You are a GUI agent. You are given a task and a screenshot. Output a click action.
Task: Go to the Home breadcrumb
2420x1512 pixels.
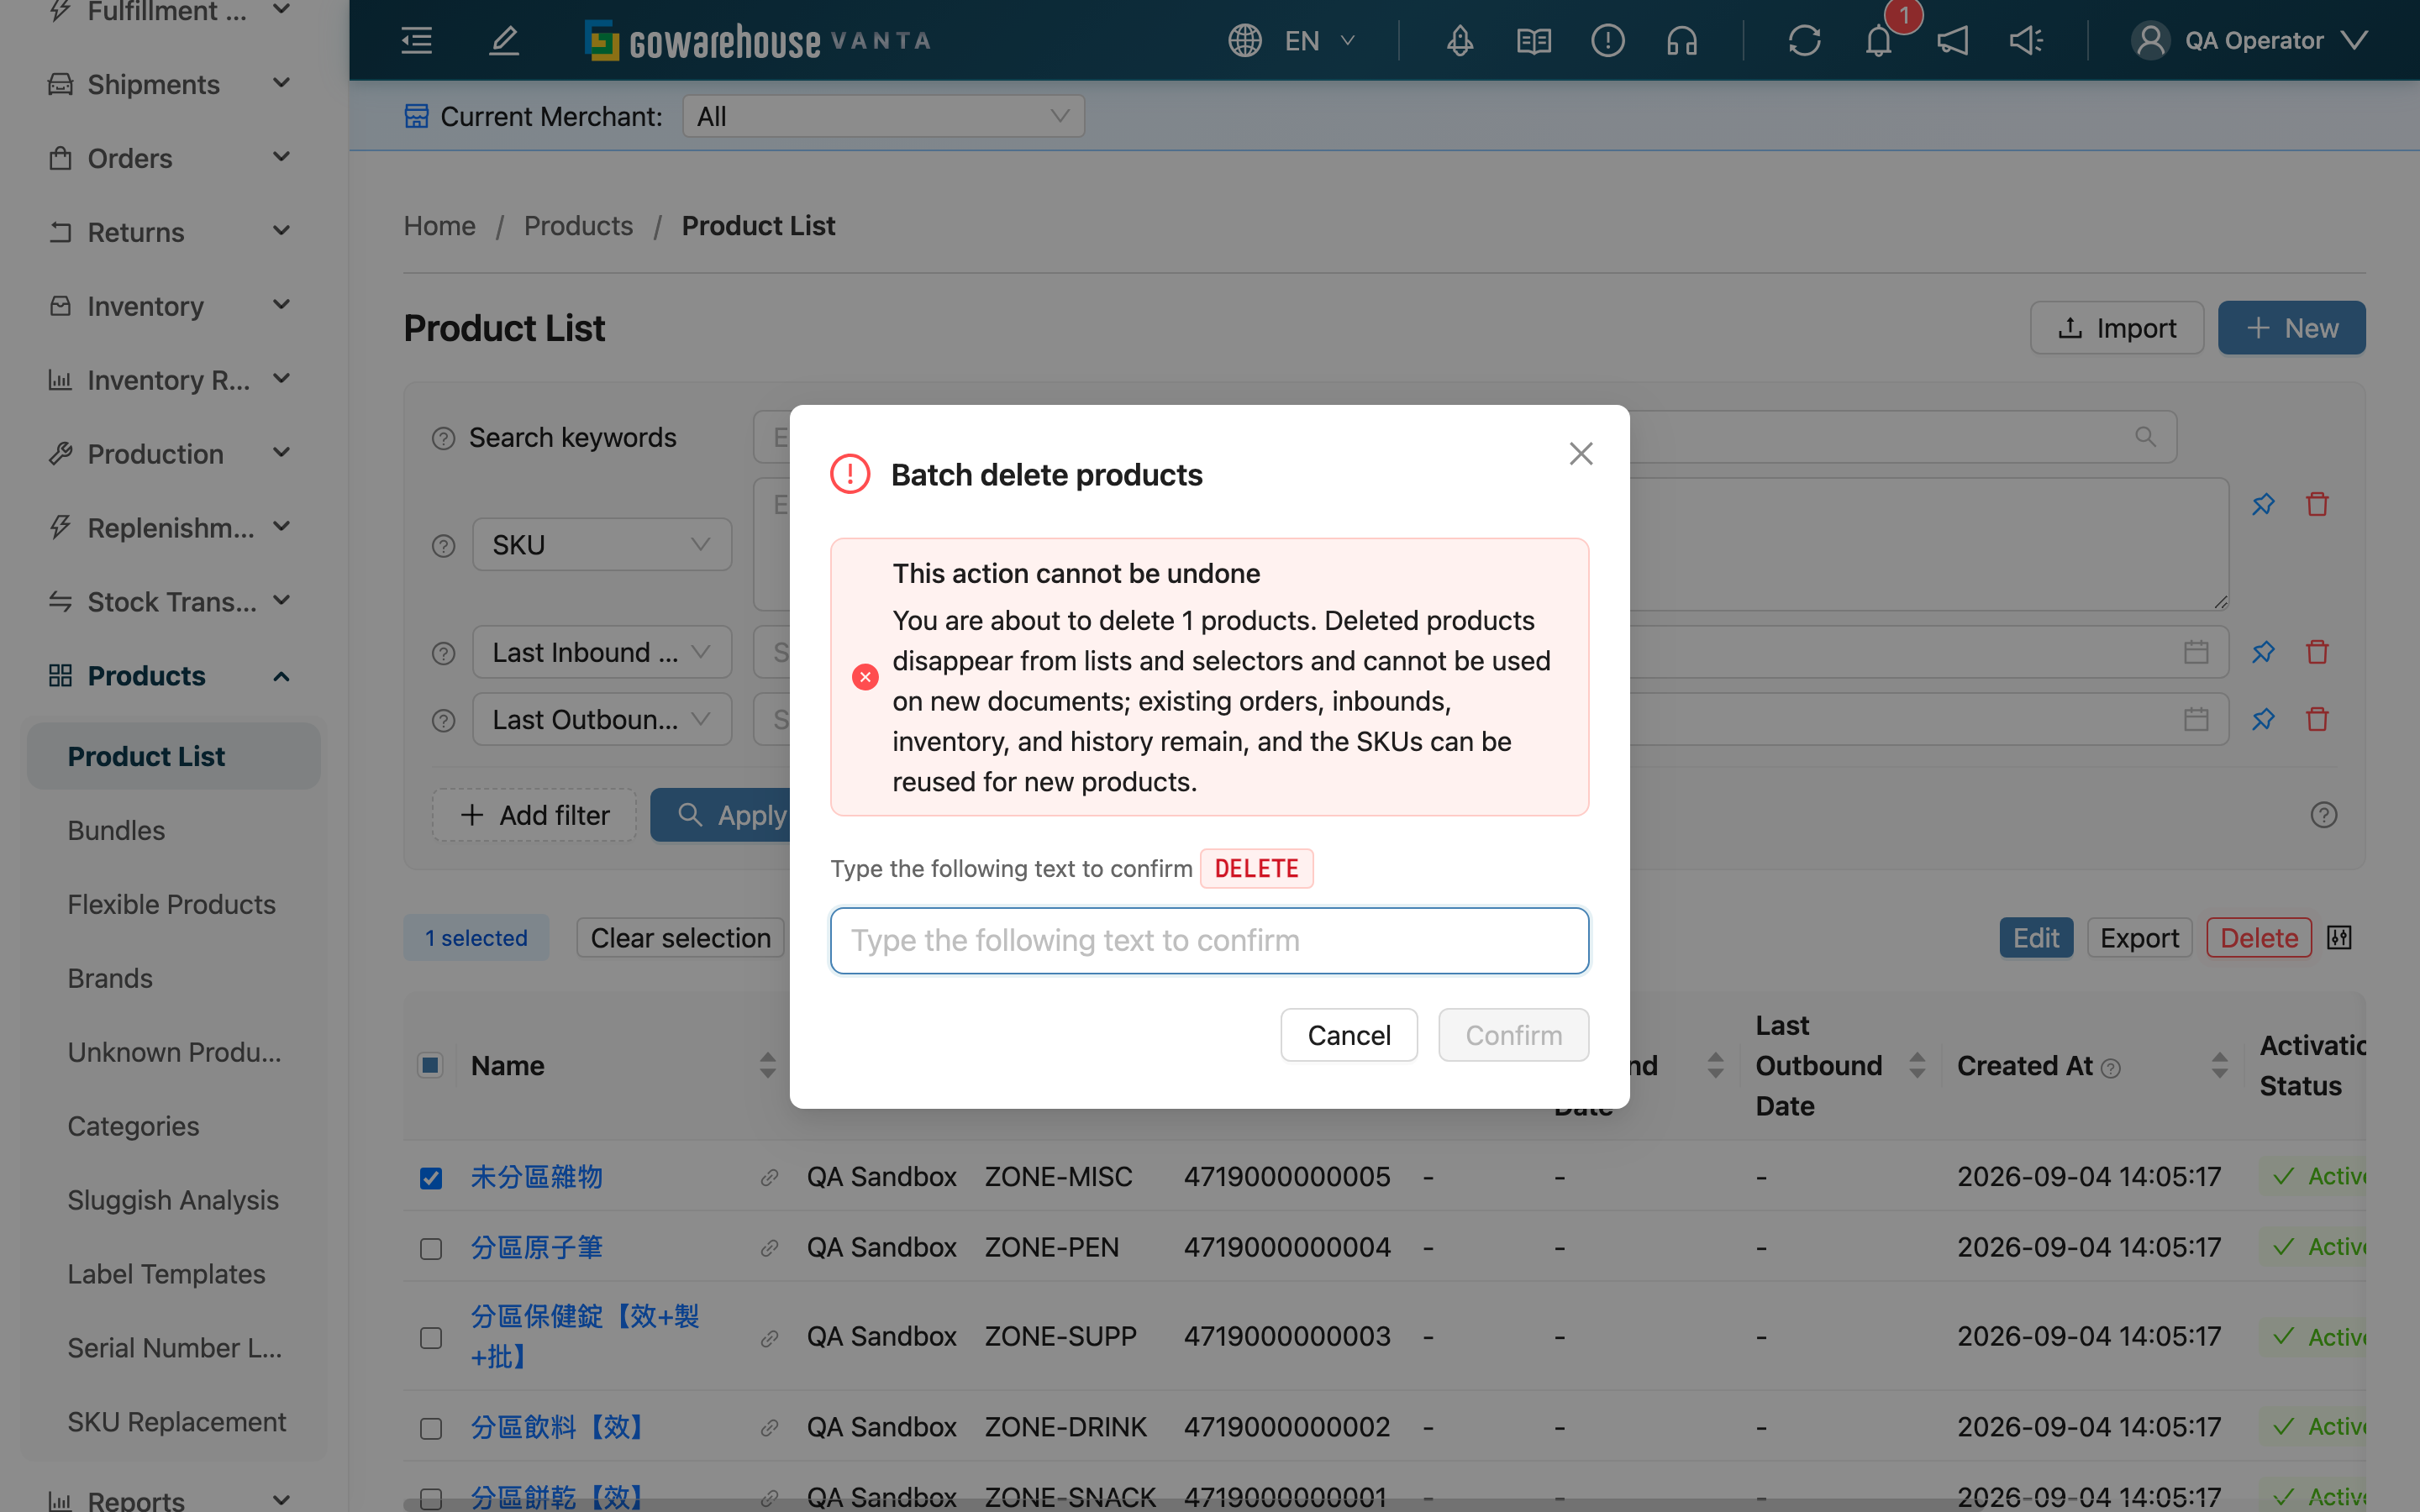tap(439, 226)
